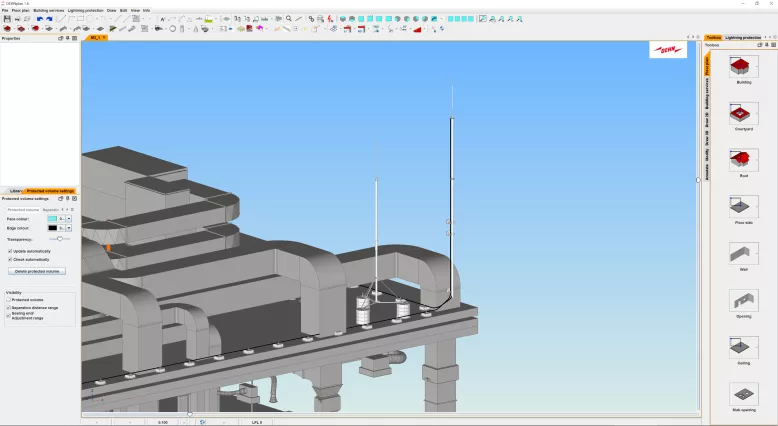This screenshot has height=426, width=778.
Task: Select the Toolbox tab on right panel
Action: coord(713,38)
